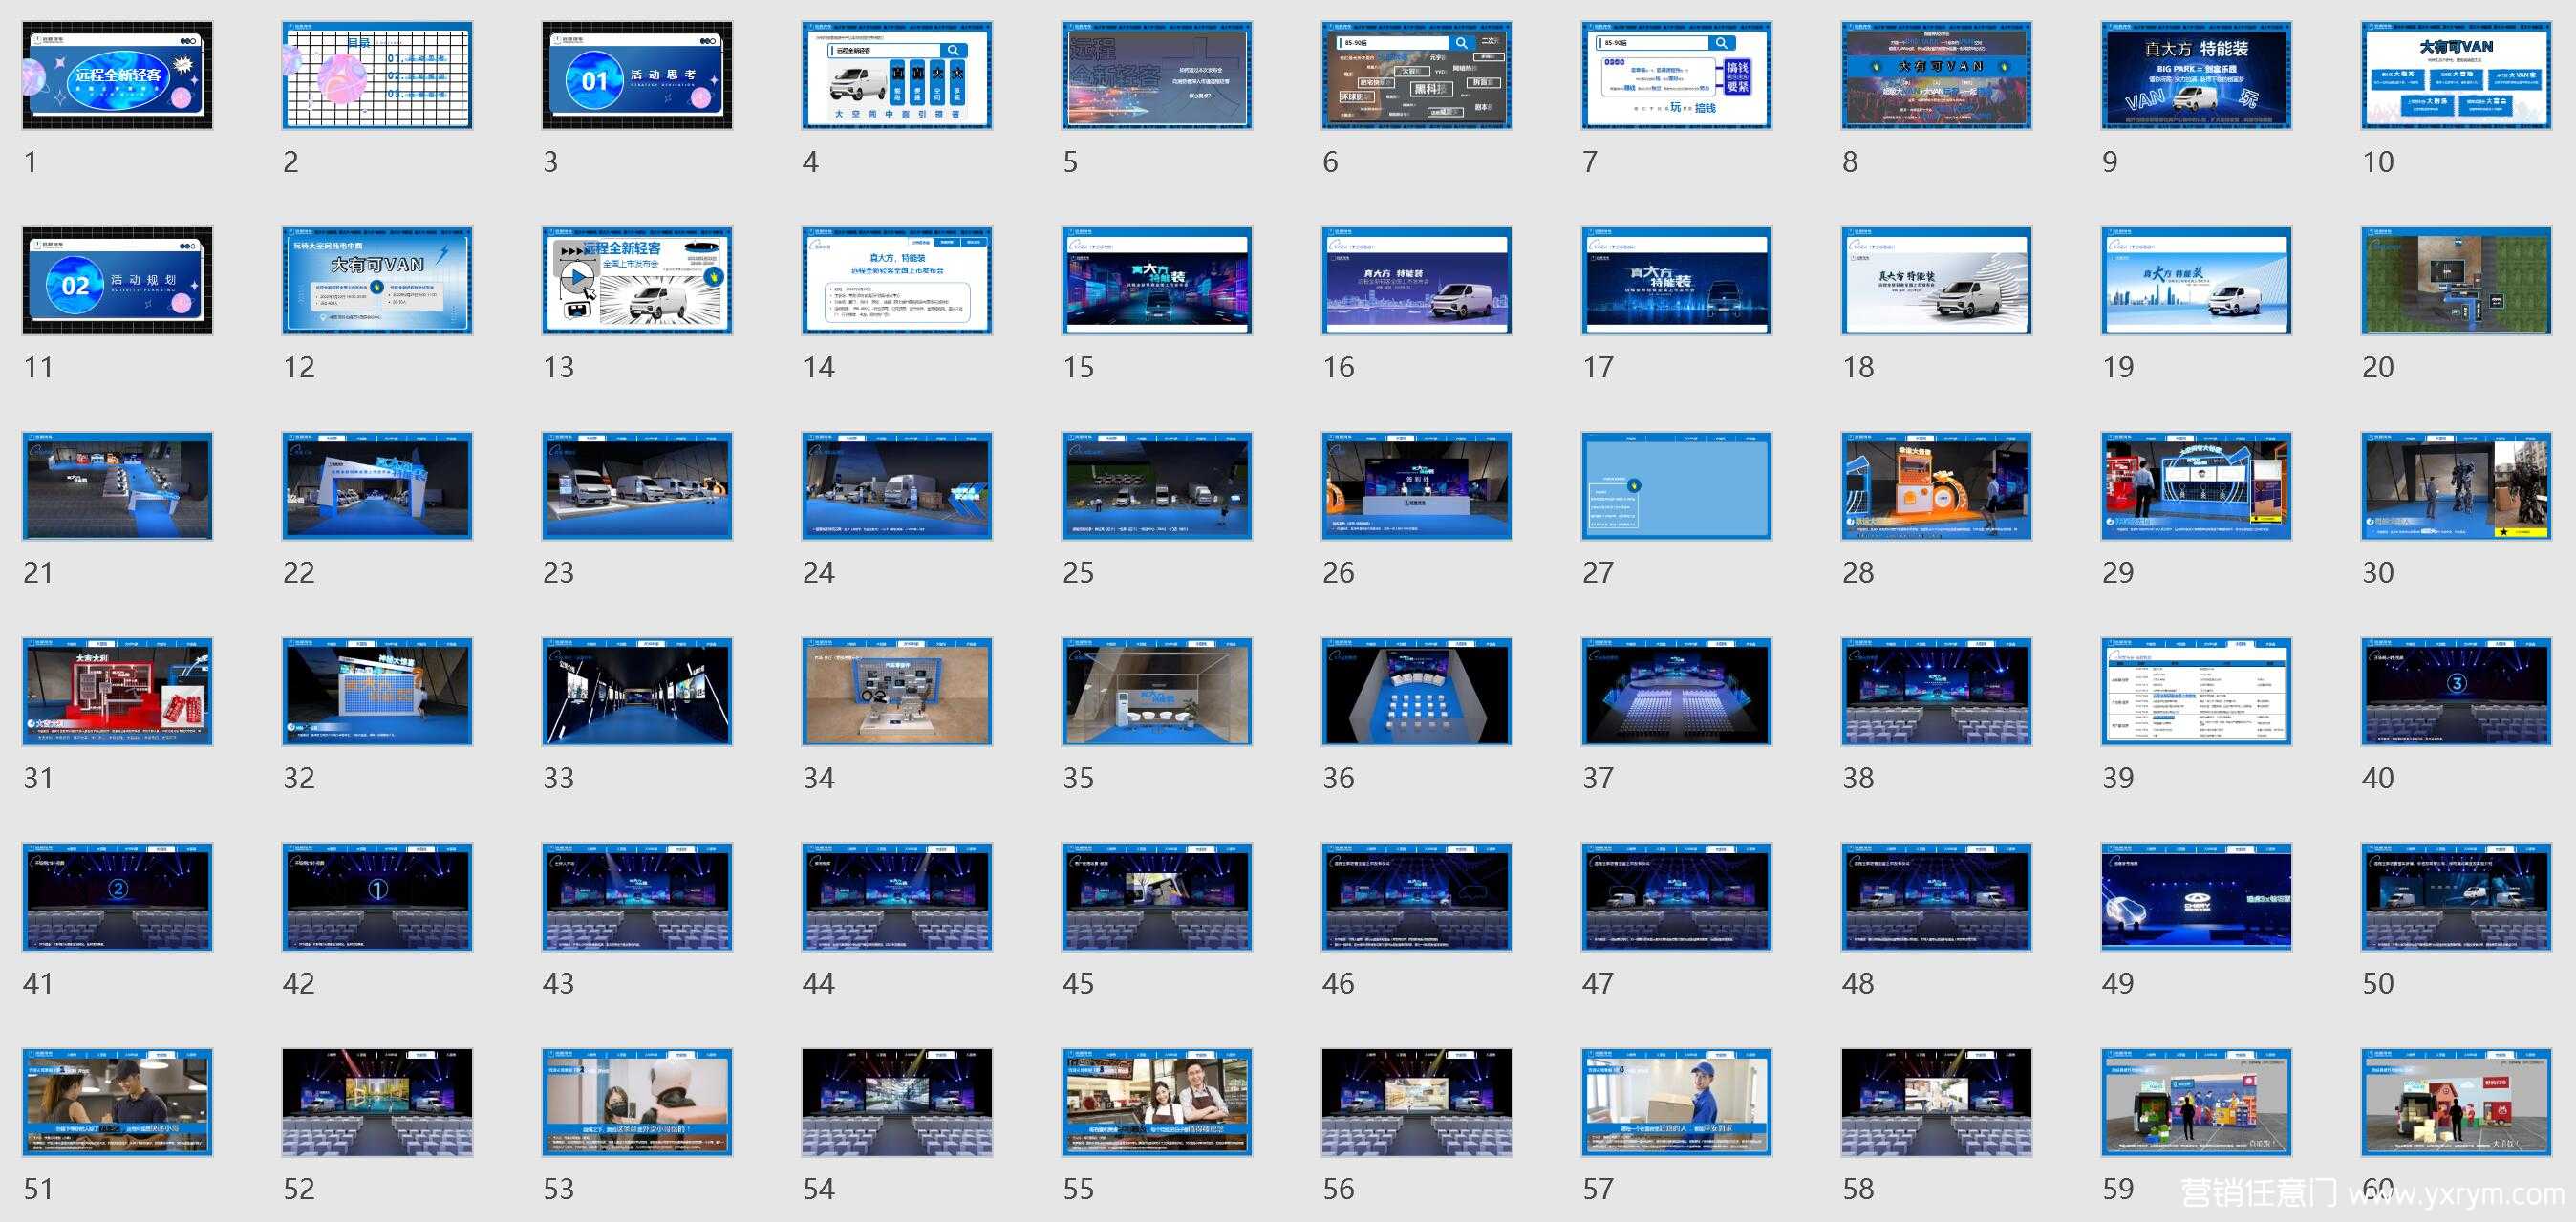This screenshot has height=1222, width=2576.
Task: Select slide 26 sign-in wall thumbnail
Action: 1417,487
